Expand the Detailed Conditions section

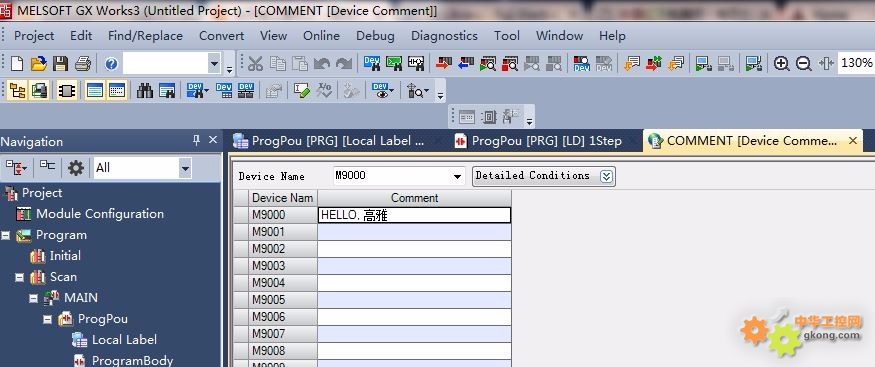607,176
